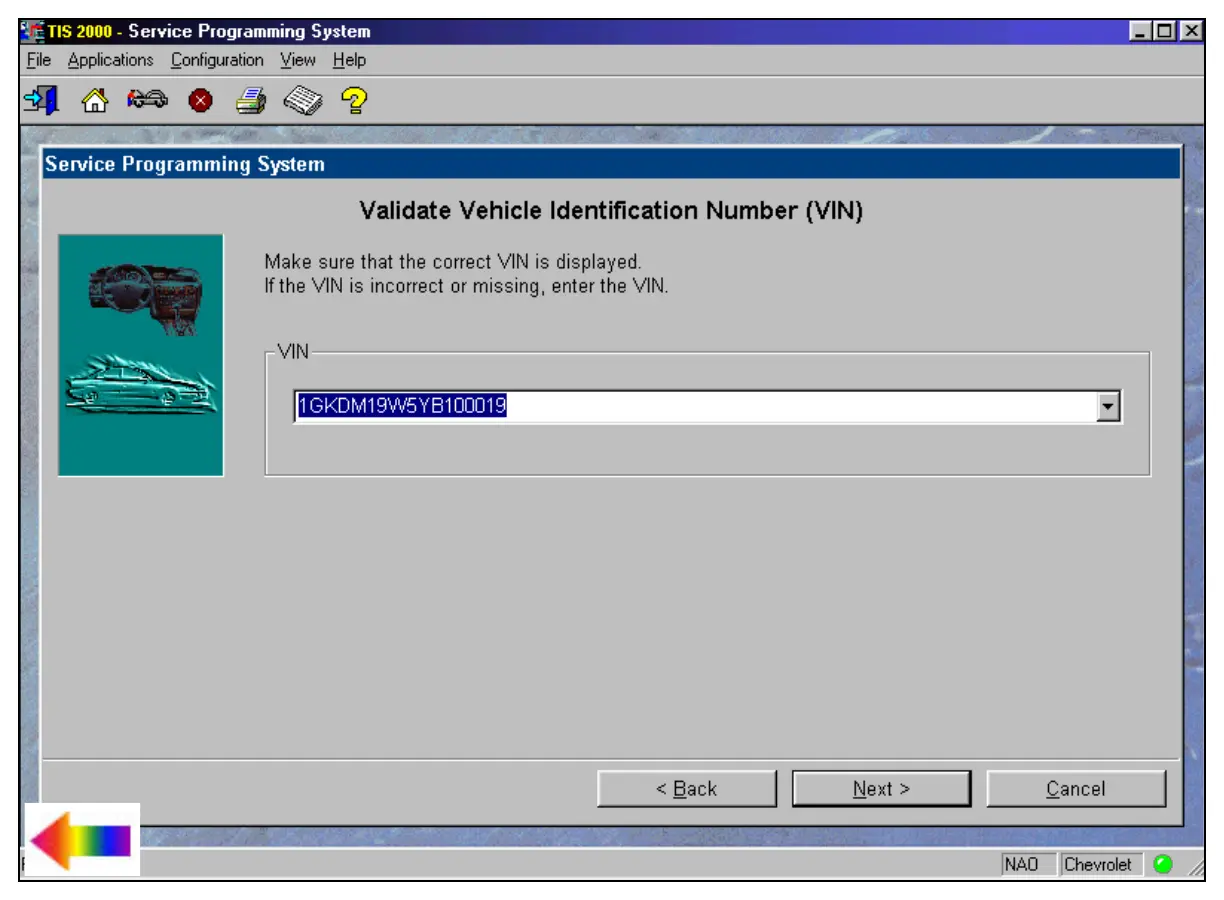Open the Applications menu
This screenshot has width=1224, height=900.
pos(110,60)
